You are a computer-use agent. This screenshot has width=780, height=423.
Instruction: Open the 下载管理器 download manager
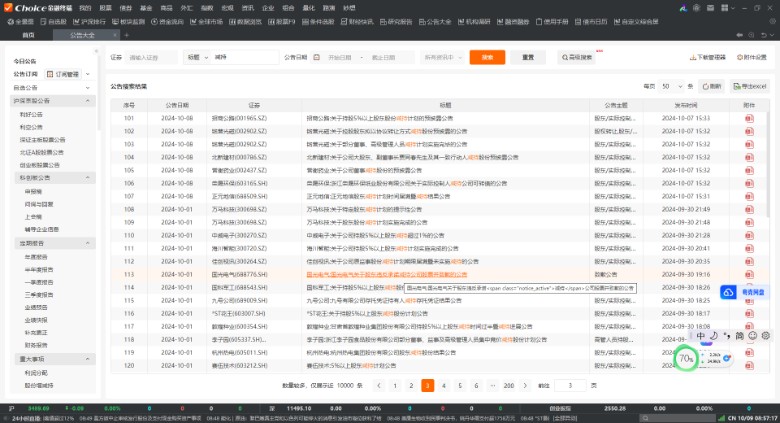click(x=714, y=57)
